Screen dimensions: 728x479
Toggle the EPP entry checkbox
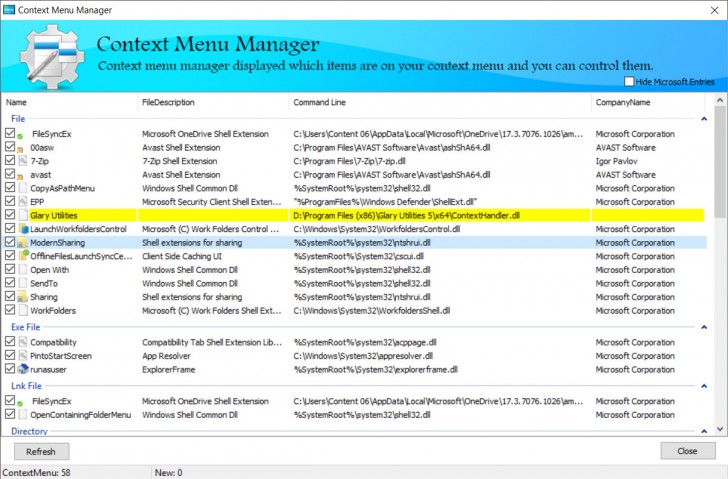10,201
